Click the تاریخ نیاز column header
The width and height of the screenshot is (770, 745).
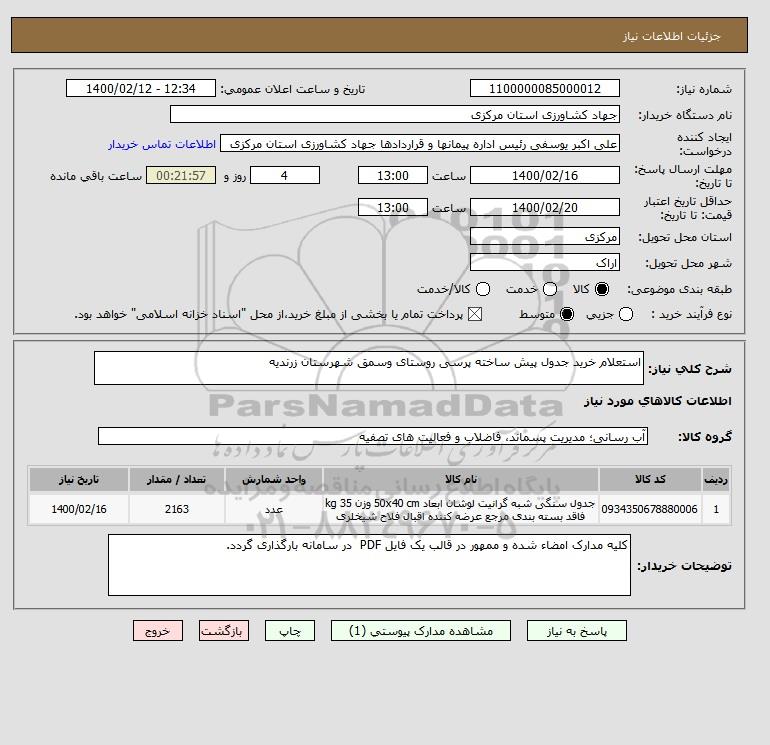pyautogui.click(x=79, y=479)
